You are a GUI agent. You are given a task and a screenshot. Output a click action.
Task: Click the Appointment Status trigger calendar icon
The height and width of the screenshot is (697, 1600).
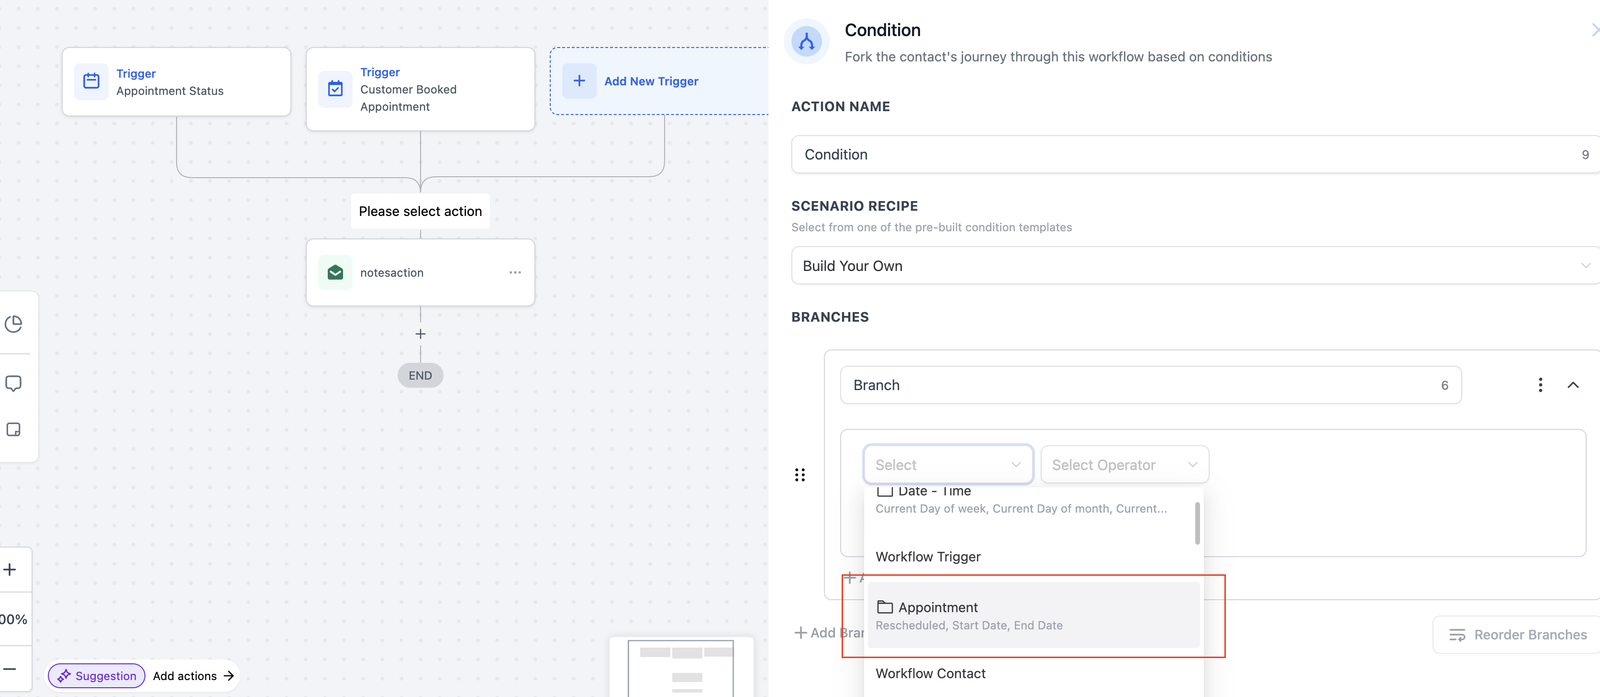click(x=91, y=81)
